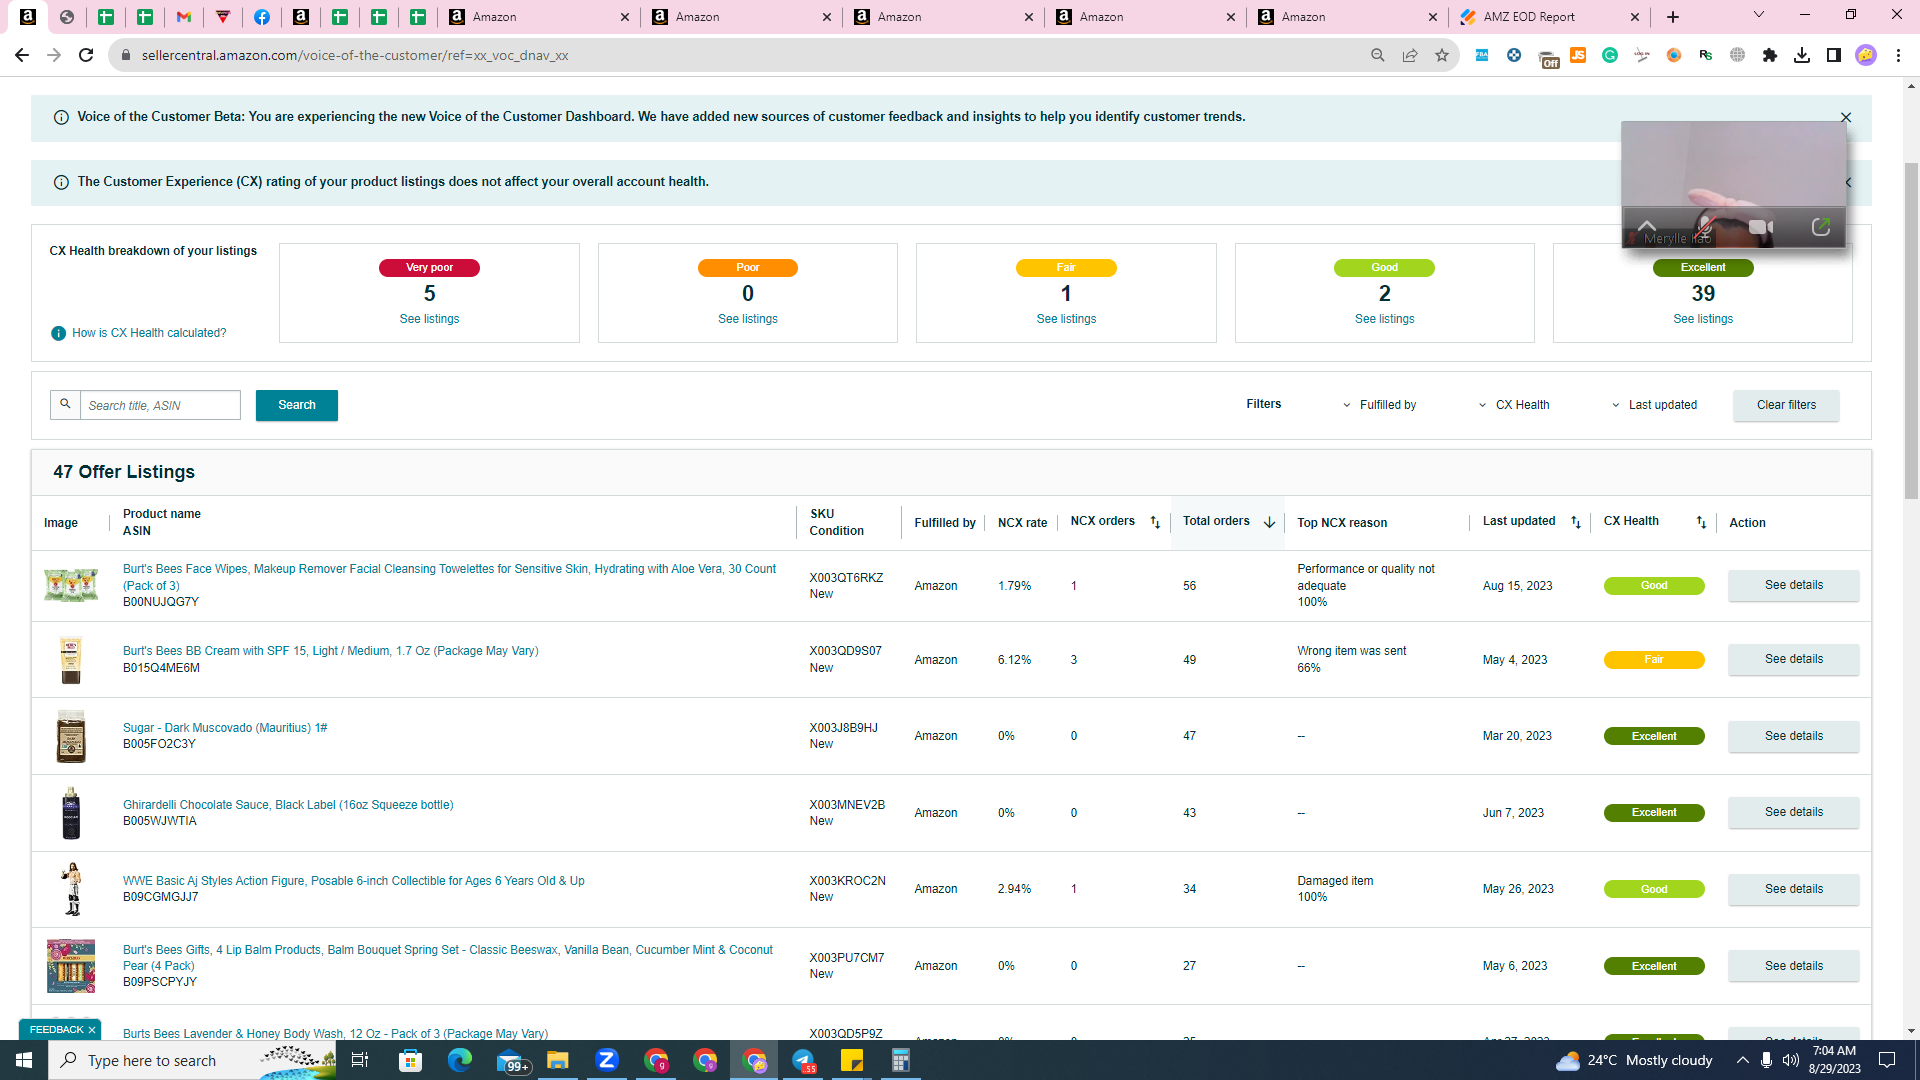The width and height of the screenshot is (1920, 1080).
Task: Turn on camera in the call overlay
Action: point(1761,227)
